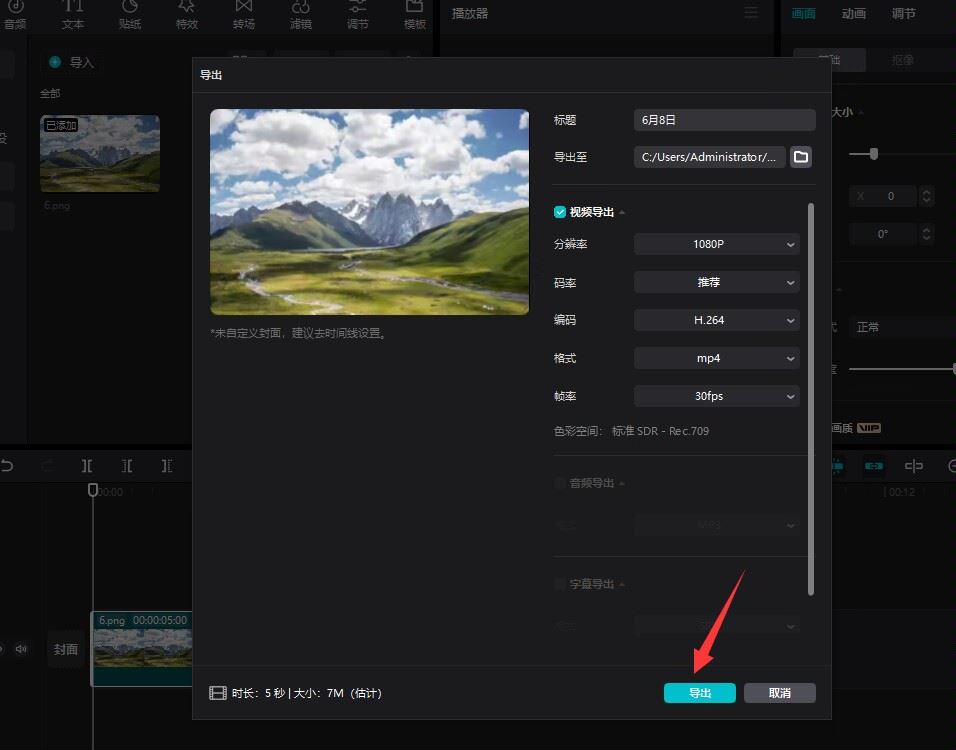Screen dimensions: 956x750
Task: Toggle the 视频导出 video export checkbox
Action: click(x=560, y=212)
